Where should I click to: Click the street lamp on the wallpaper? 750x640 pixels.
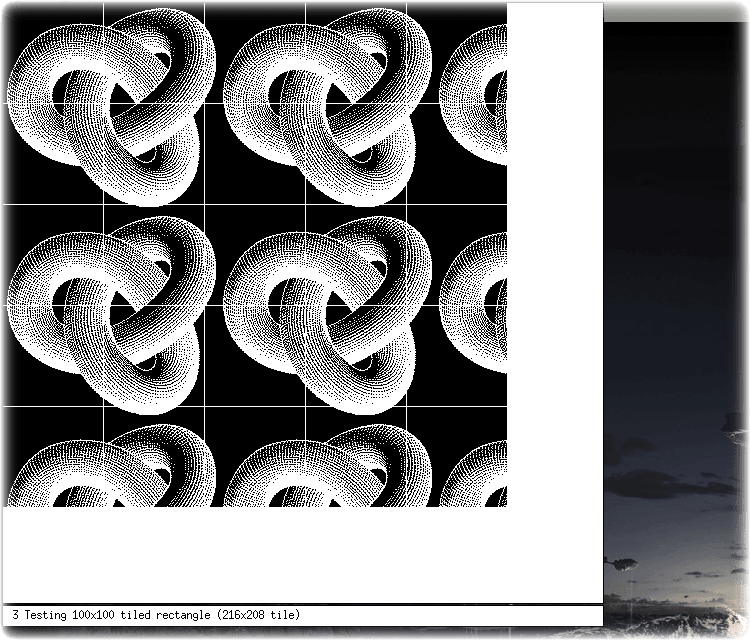(x=621, y=564)
